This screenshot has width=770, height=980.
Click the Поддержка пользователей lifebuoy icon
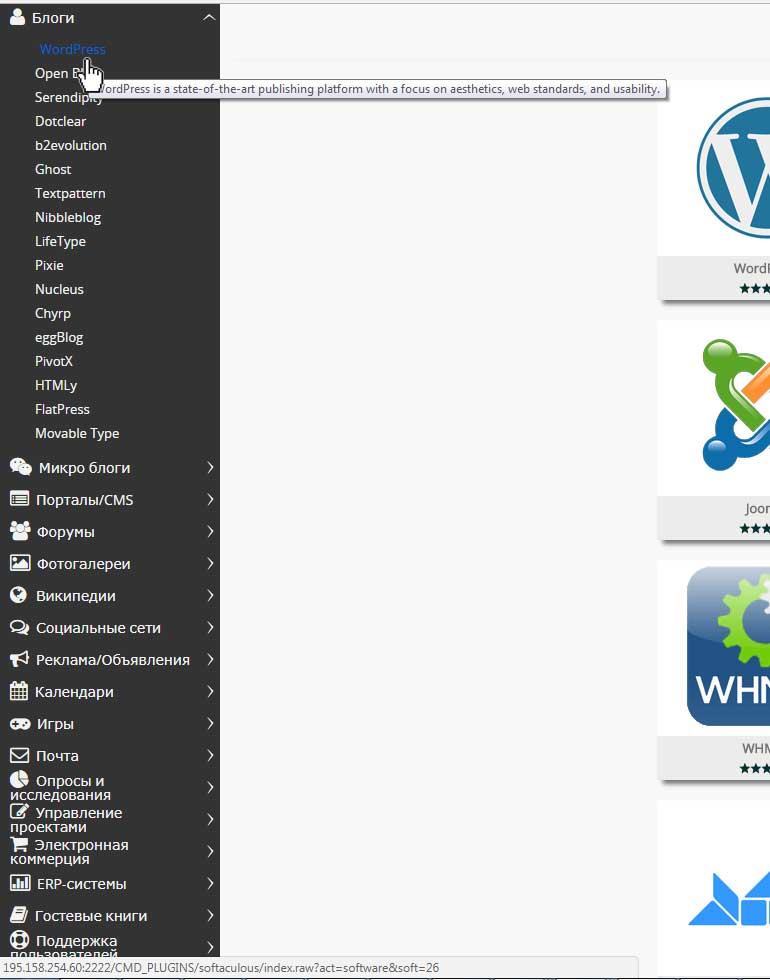pos(19,939)
